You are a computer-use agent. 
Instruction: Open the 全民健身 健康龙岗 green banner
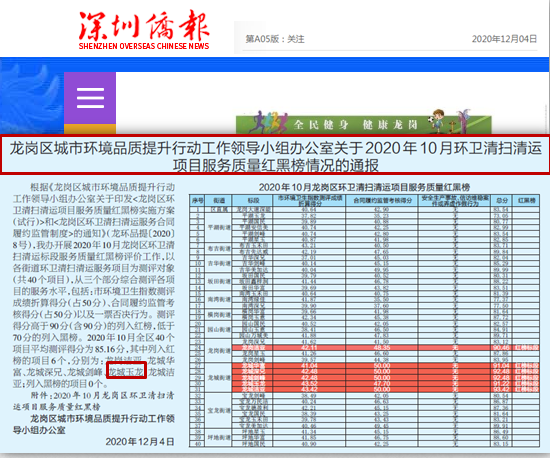[x=363, y=124]
